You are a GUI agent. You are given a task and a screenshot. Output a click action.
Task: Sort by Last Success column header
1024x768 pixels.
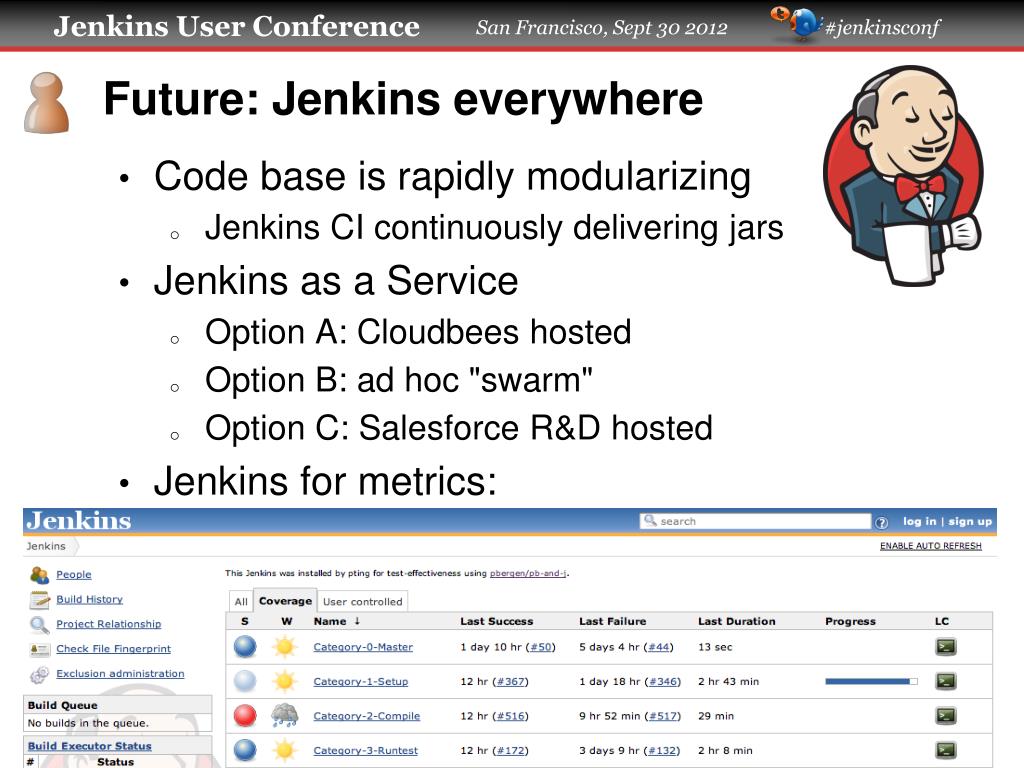coord(496,621)
